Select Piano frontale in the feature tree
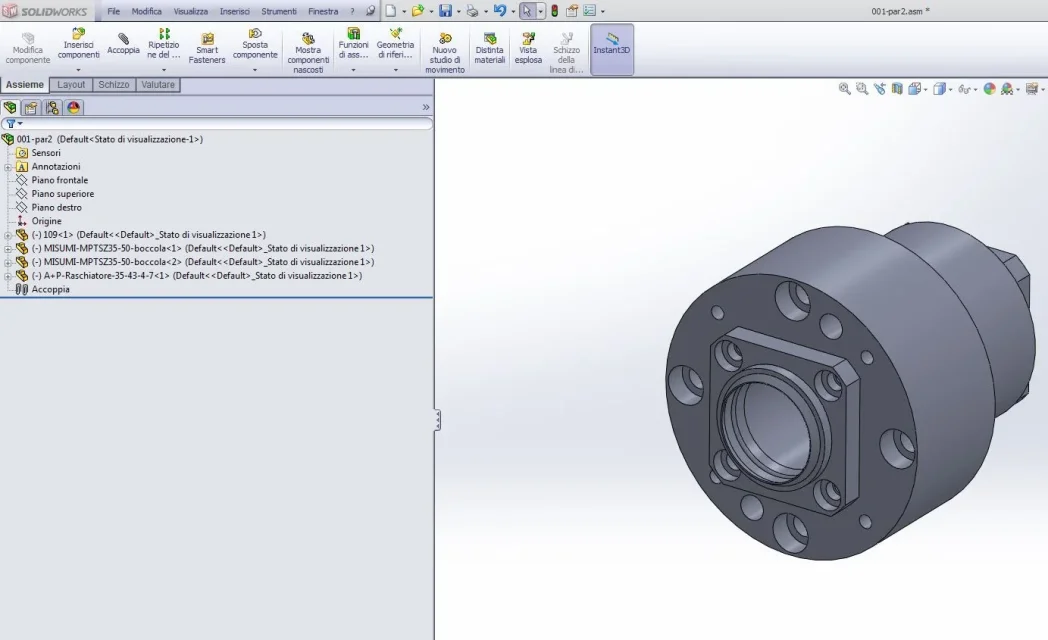 59,180
